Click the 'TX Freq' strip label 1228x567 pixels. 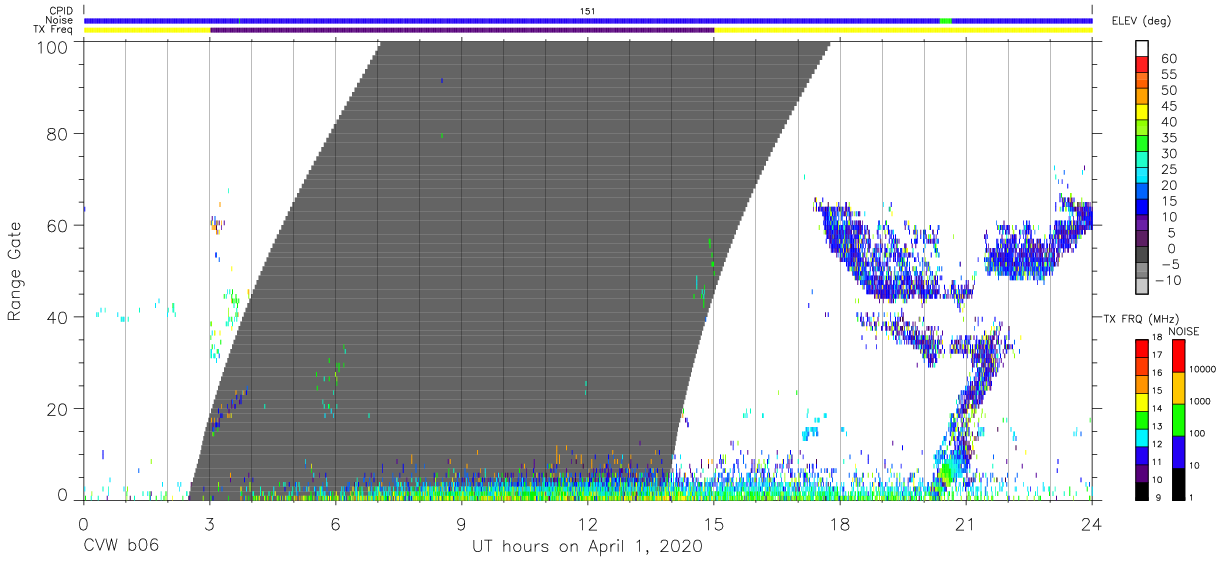point(53,30)
